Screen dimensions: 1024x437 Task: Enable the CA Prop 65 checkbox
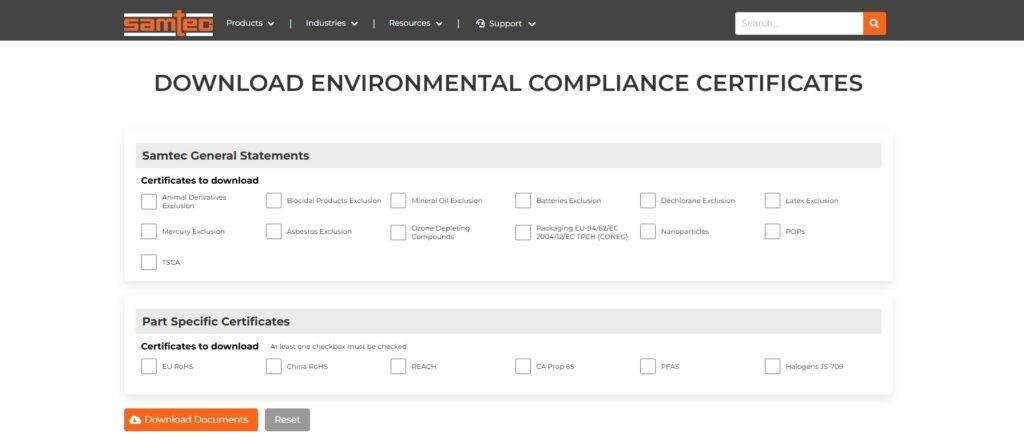pyautogui.click(x=523, y=366)
